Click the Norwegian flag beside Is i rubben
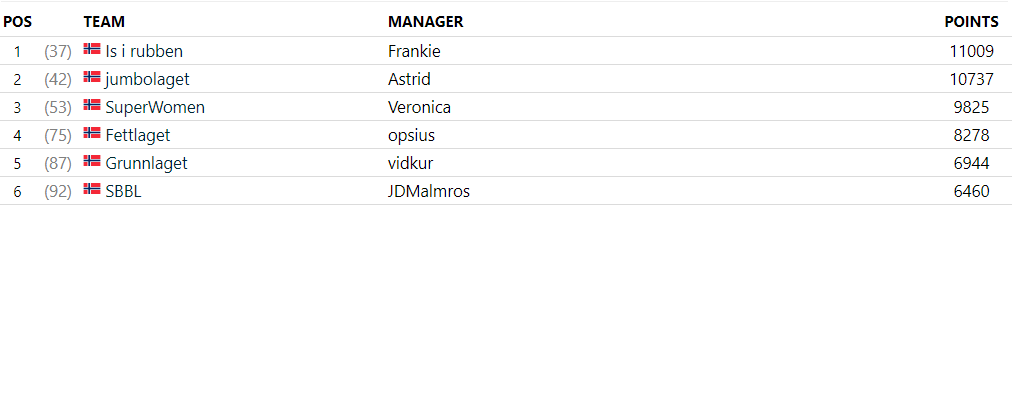Viewport: 1022px width, 412px height. click(x=92, y=49)
